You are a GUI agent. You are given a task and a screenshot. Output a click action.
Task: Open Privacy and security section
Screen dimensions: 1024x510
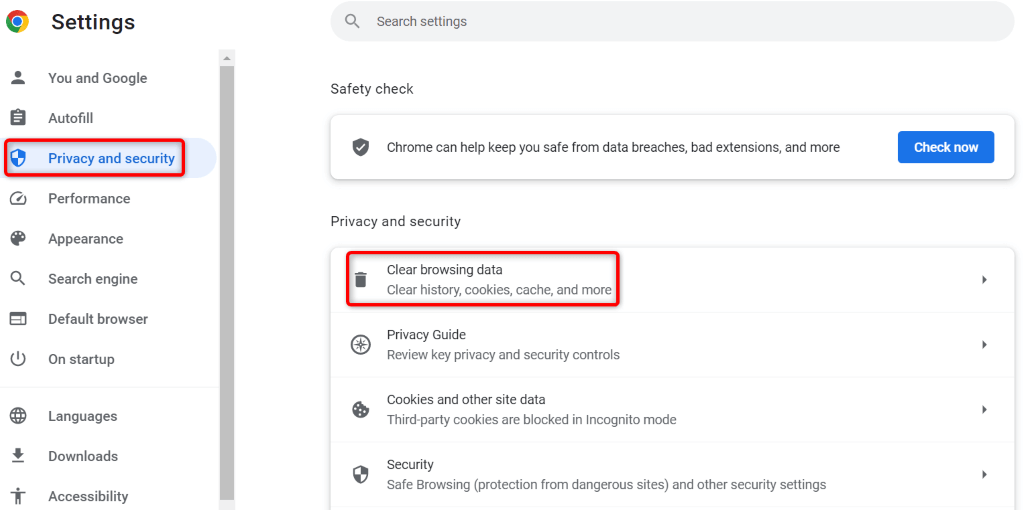click(111, 158)
